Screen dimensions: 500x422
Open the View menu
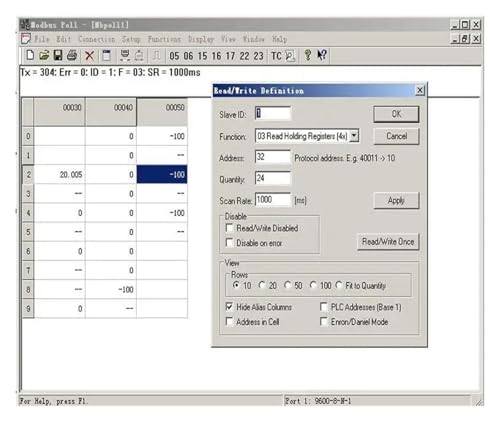pyautogui.click(x=228, y=39)
